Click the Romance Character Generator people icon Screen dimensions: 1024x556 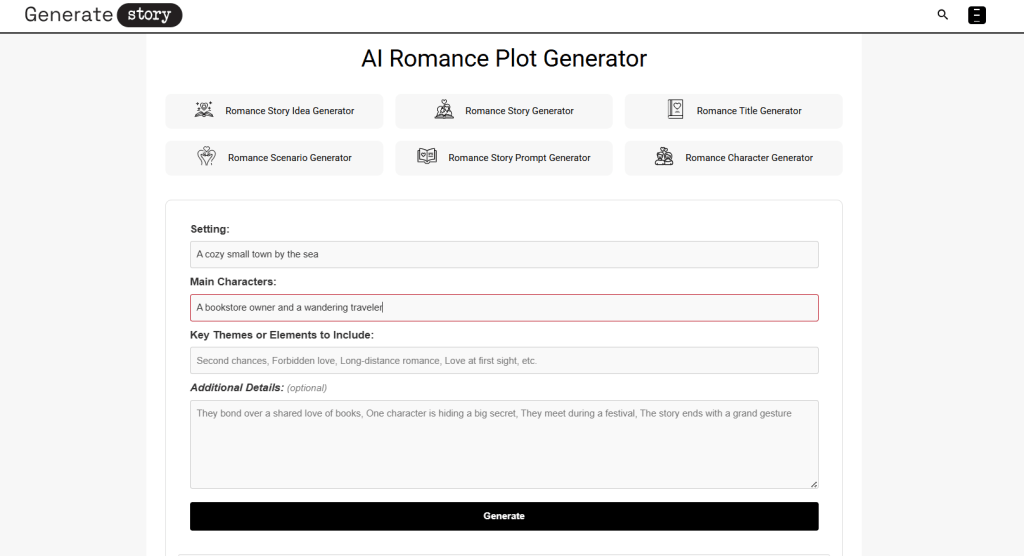(x=664, y=157)
